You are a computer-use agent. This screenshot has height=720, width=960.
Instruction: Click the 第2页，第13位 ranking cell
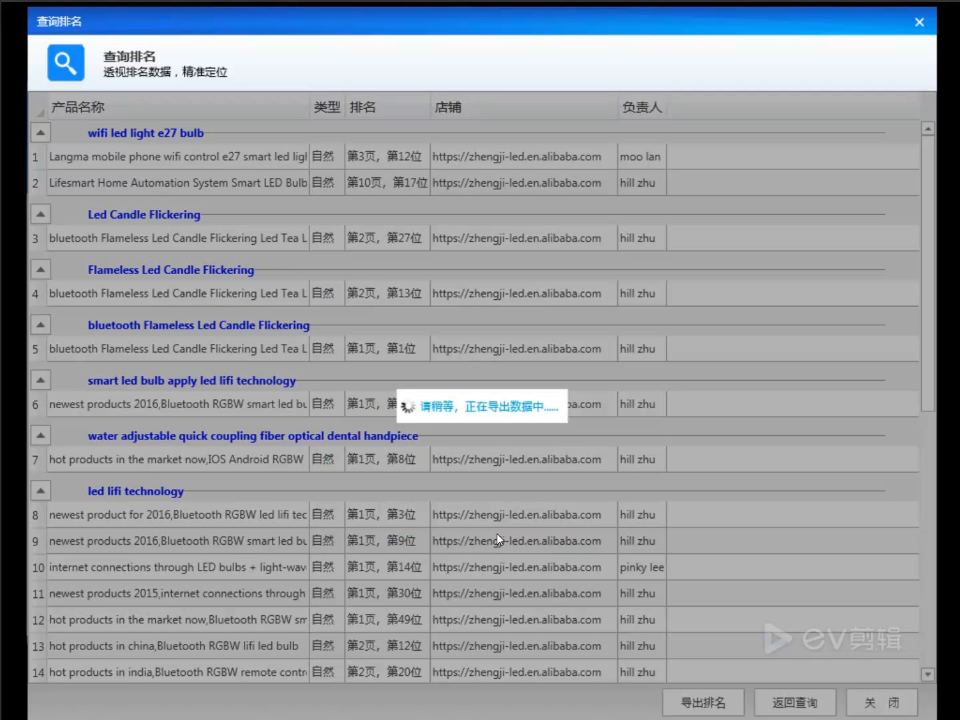388,293
